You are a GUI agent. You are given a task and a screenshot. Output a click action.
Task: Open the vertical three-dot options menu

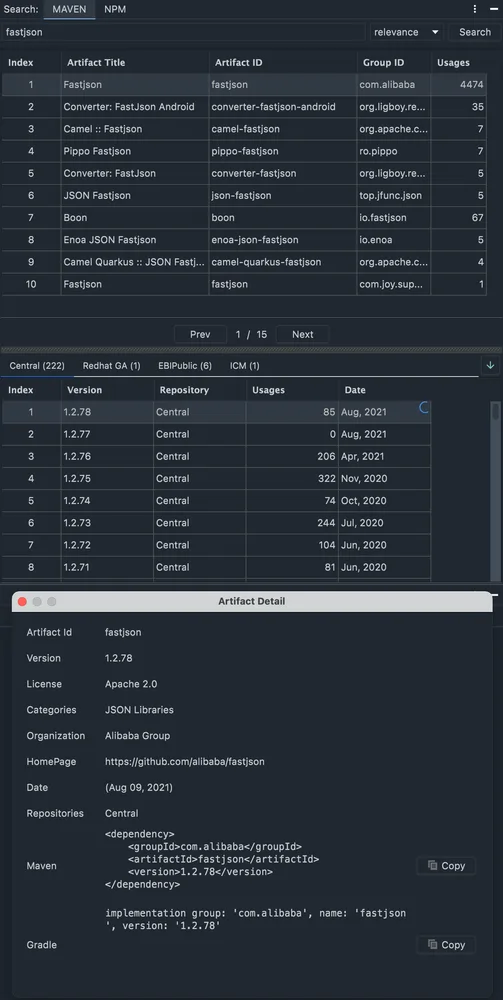(x=475, y=9)
